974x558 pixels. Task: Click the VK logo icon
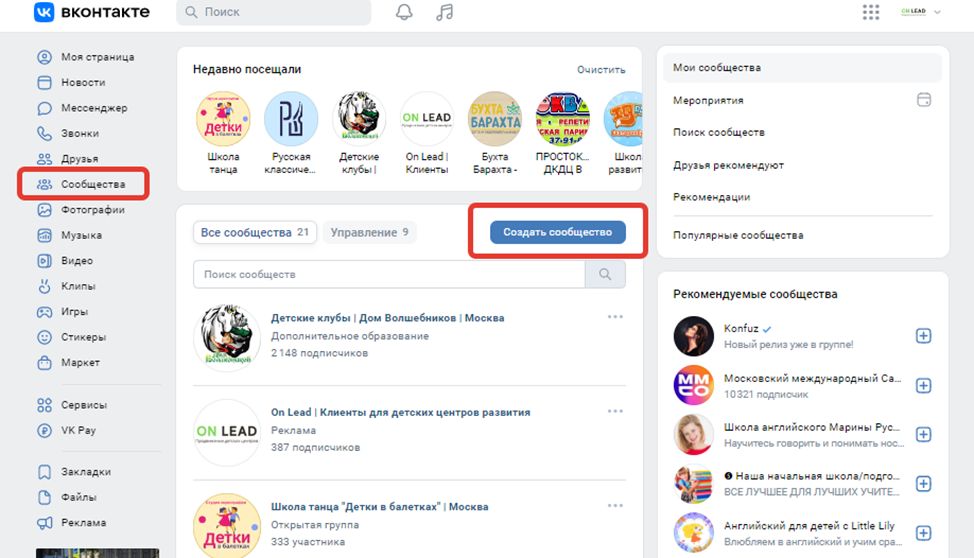[x=43, y=11]
